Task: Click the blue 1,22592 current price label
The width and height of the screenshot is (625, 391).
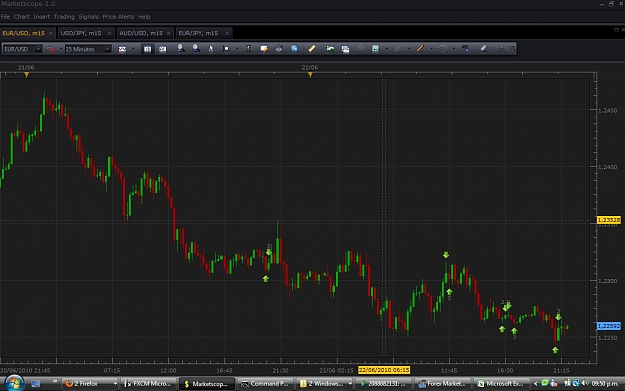Action: click(609, 326)
